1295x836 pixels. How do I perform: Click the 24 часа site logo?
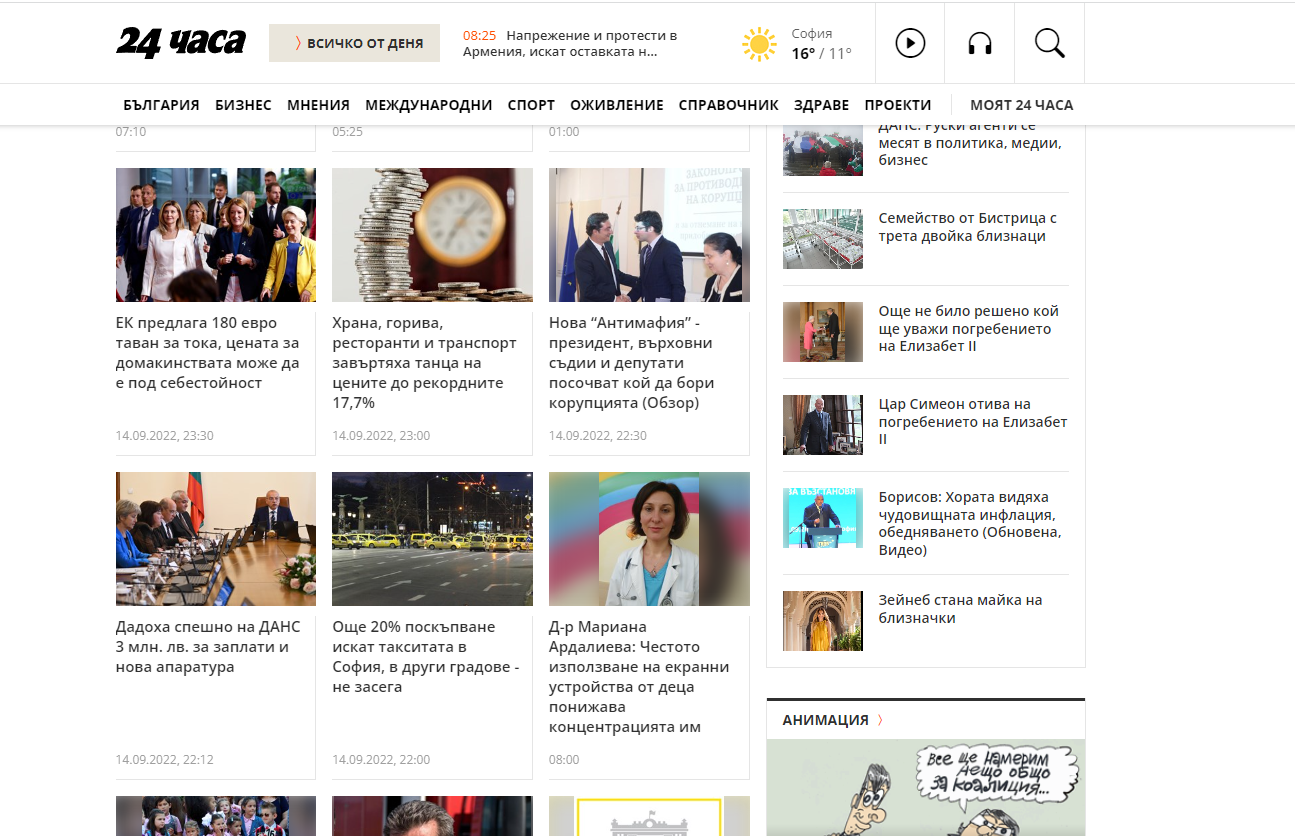[181, 42]
